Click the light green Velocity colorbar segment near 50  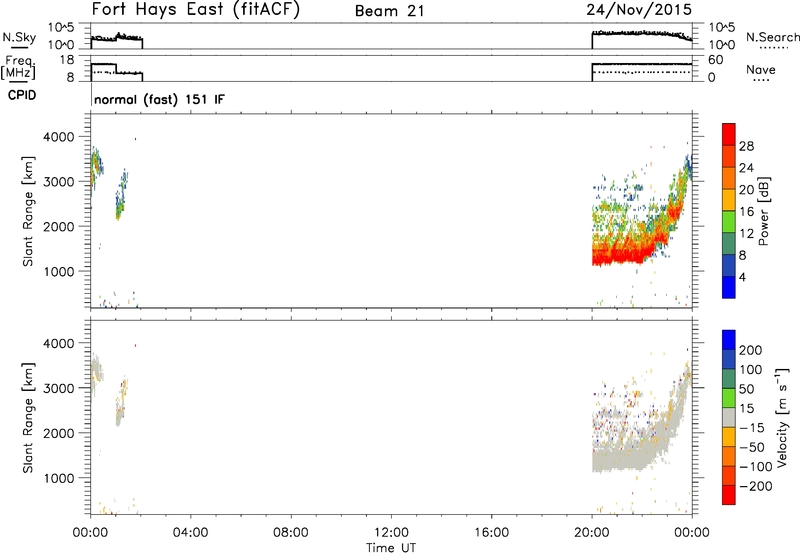pyautogui.click(x=729, y=398)
